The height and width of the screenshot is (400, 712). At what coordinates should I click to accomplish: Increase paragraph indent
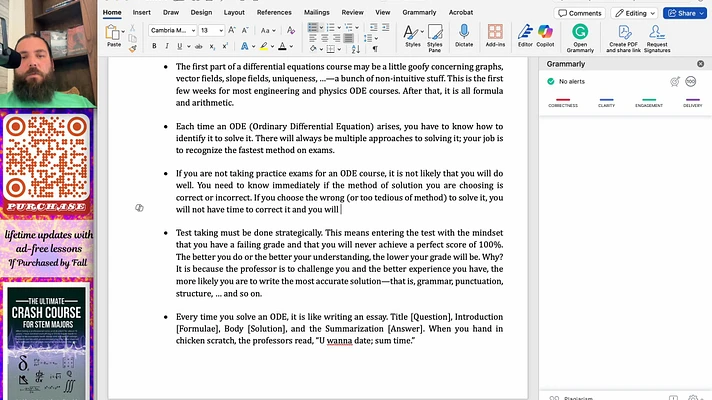click(x=386, y=28)
